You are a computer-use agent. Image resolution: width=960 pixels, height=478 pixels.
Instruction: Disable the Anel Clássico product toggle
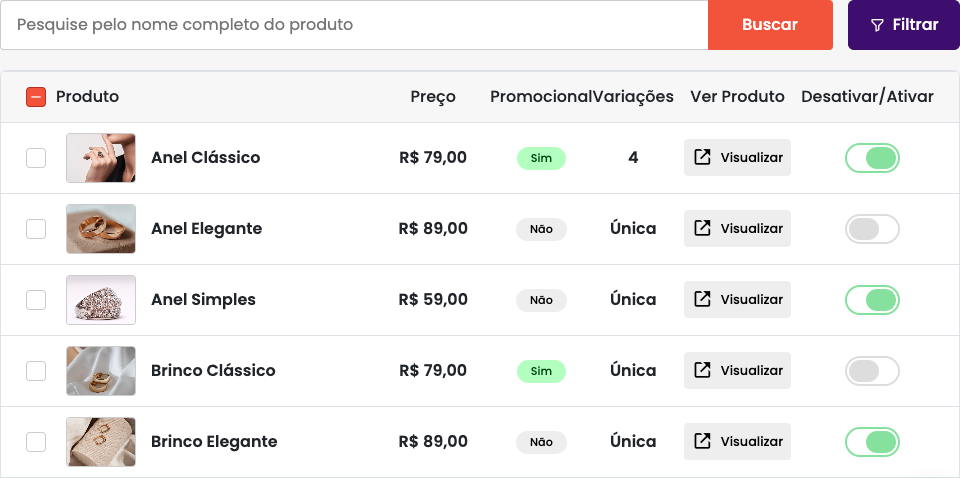[872, 158]
